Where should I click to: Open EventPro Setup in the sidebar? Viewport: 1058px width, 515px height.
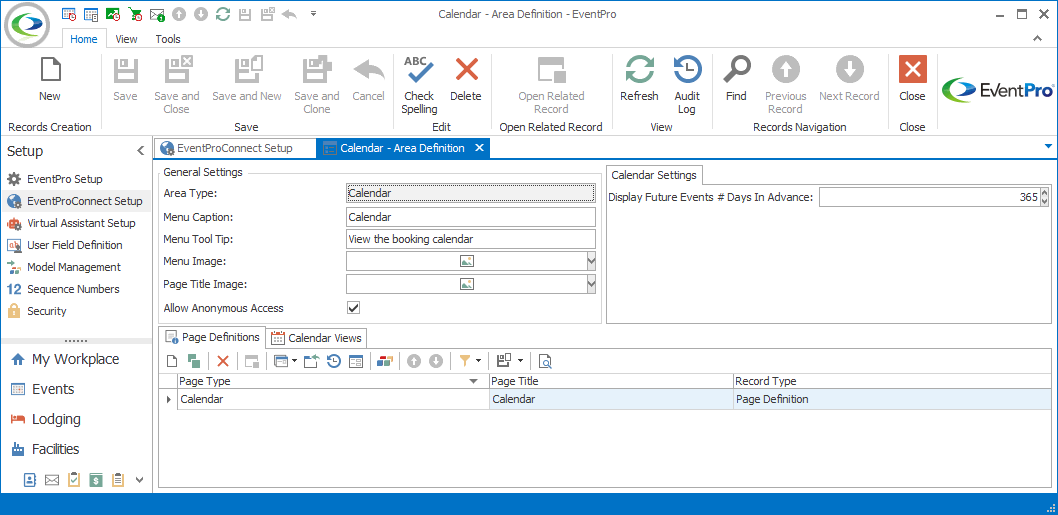coord(65,179)
